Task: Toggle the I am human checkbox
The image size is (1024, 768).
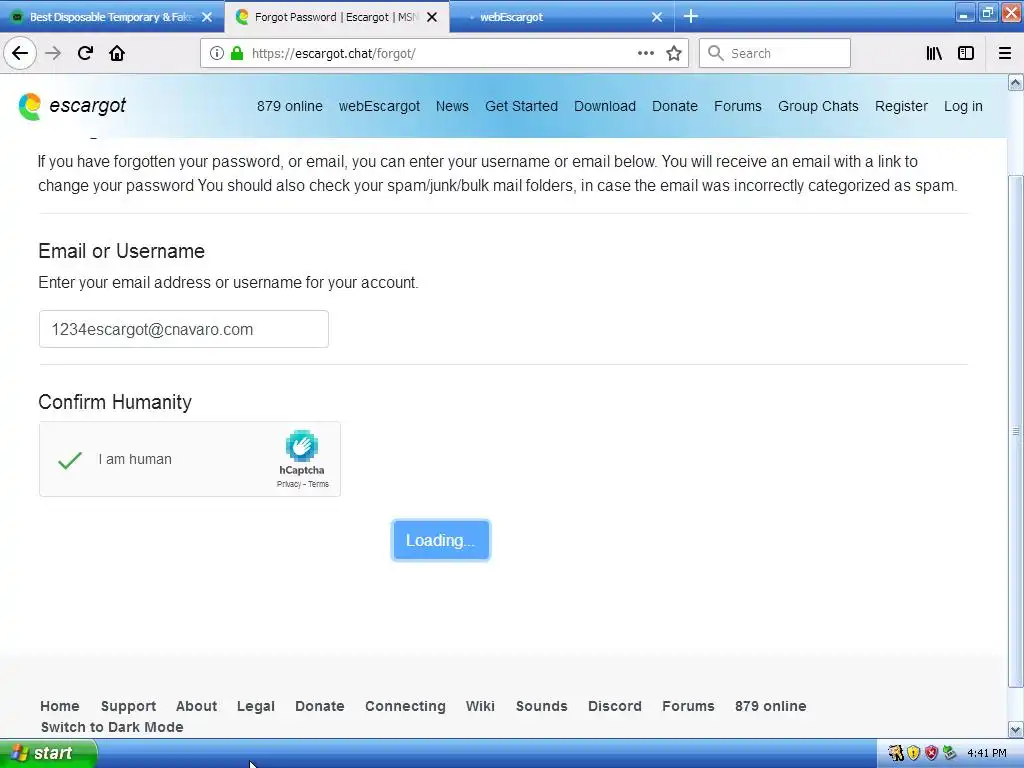Action: pos(70,460)
